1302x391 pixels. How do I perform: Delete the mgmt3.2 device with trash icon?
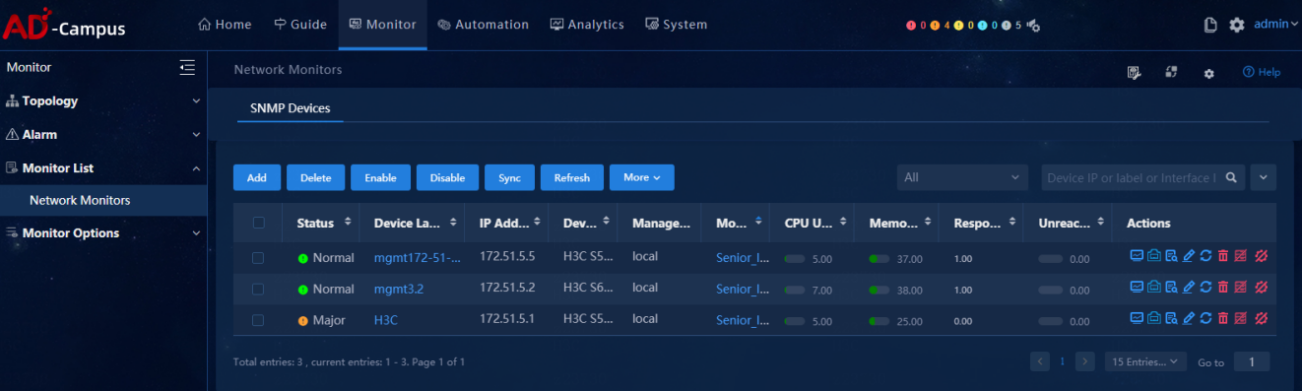(1223, 288)
